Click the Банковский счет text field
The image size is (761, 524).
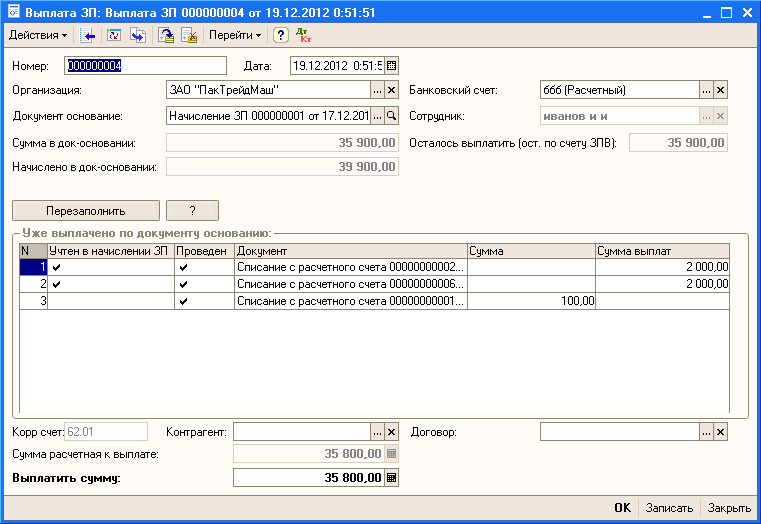(620, 90)
